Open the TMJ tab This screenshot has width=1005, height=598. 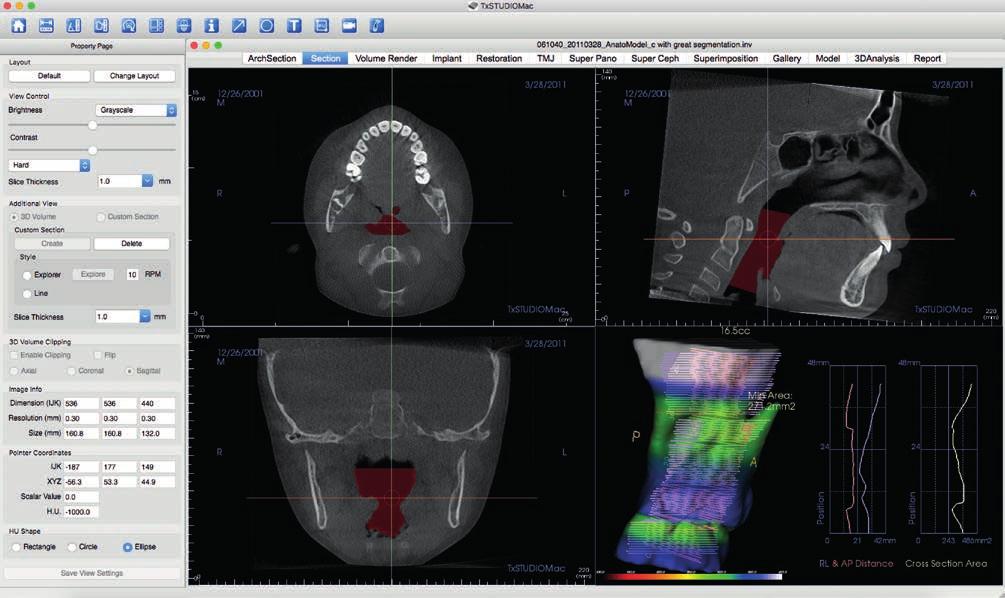pos(545,58)
